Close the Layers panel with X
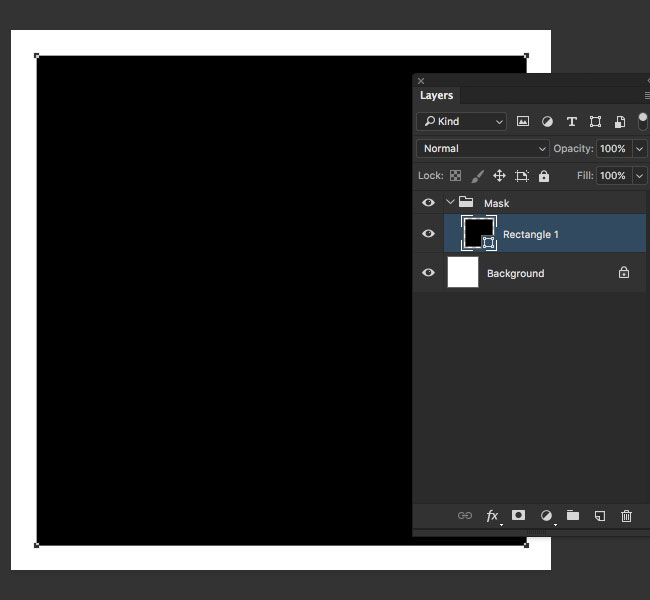The width and height of the screenshot is (650, 600). pyautogui.click(x=421, y=81)
